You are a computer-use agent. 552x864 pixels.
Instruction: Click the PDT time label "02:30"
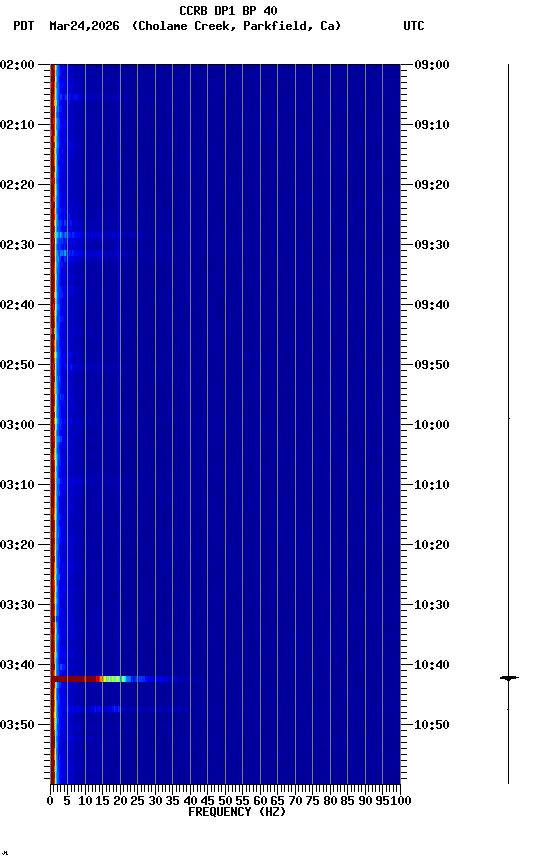[17, 245]
